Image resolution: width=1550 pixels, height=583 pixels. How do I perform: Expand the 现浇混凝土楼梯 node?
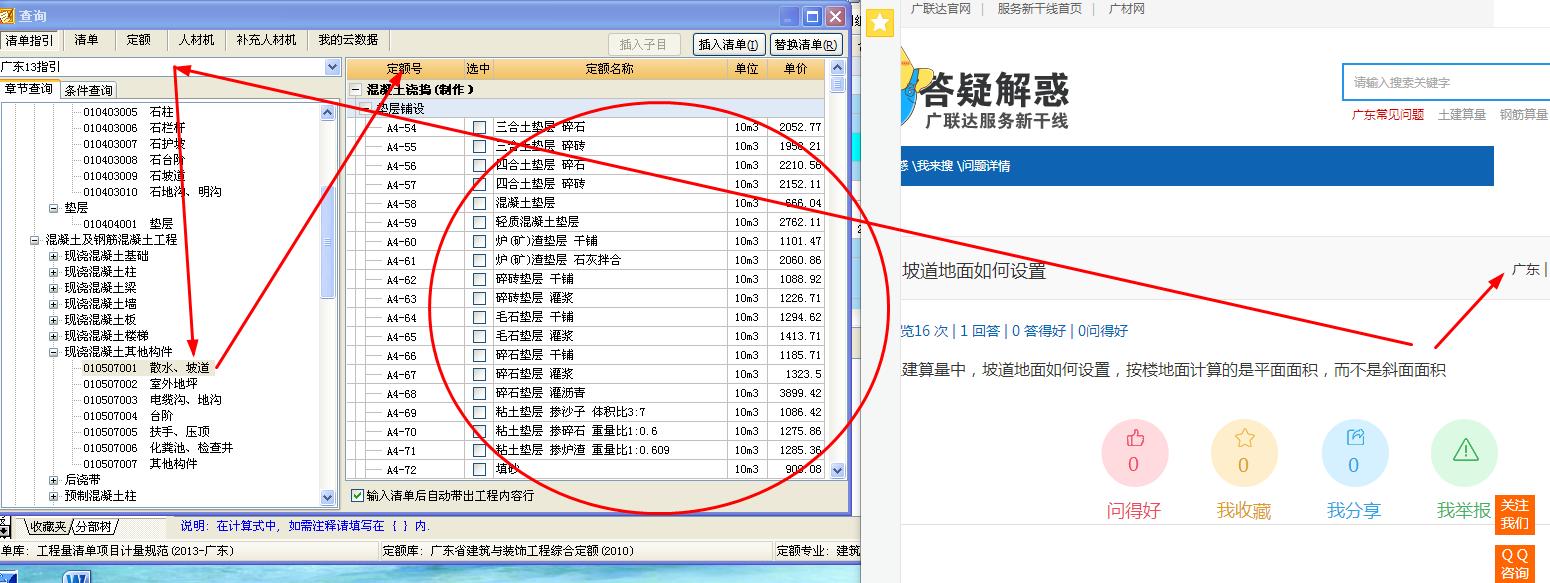coord(54,336)
